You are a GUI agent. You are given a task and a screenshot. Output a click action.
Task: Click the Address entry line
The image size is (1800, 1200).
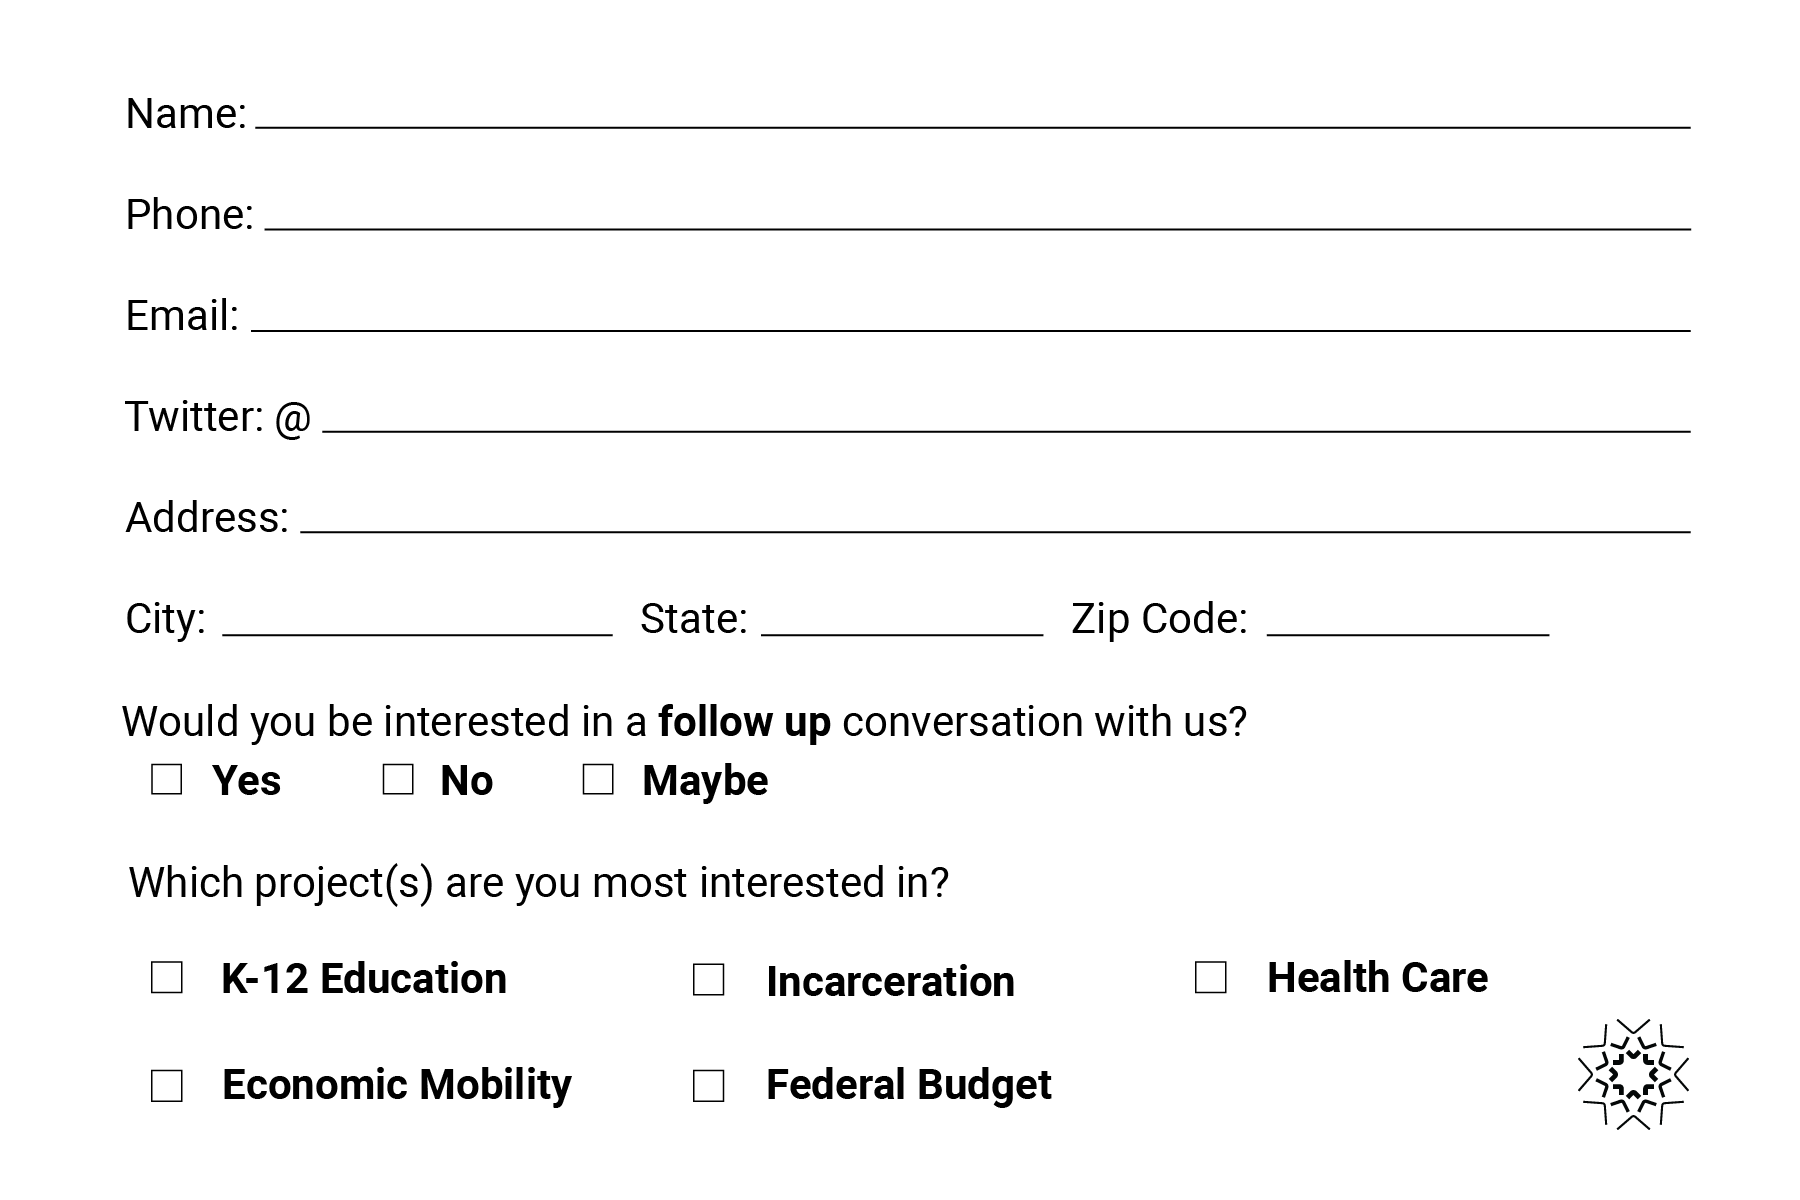tap(995, 518)
